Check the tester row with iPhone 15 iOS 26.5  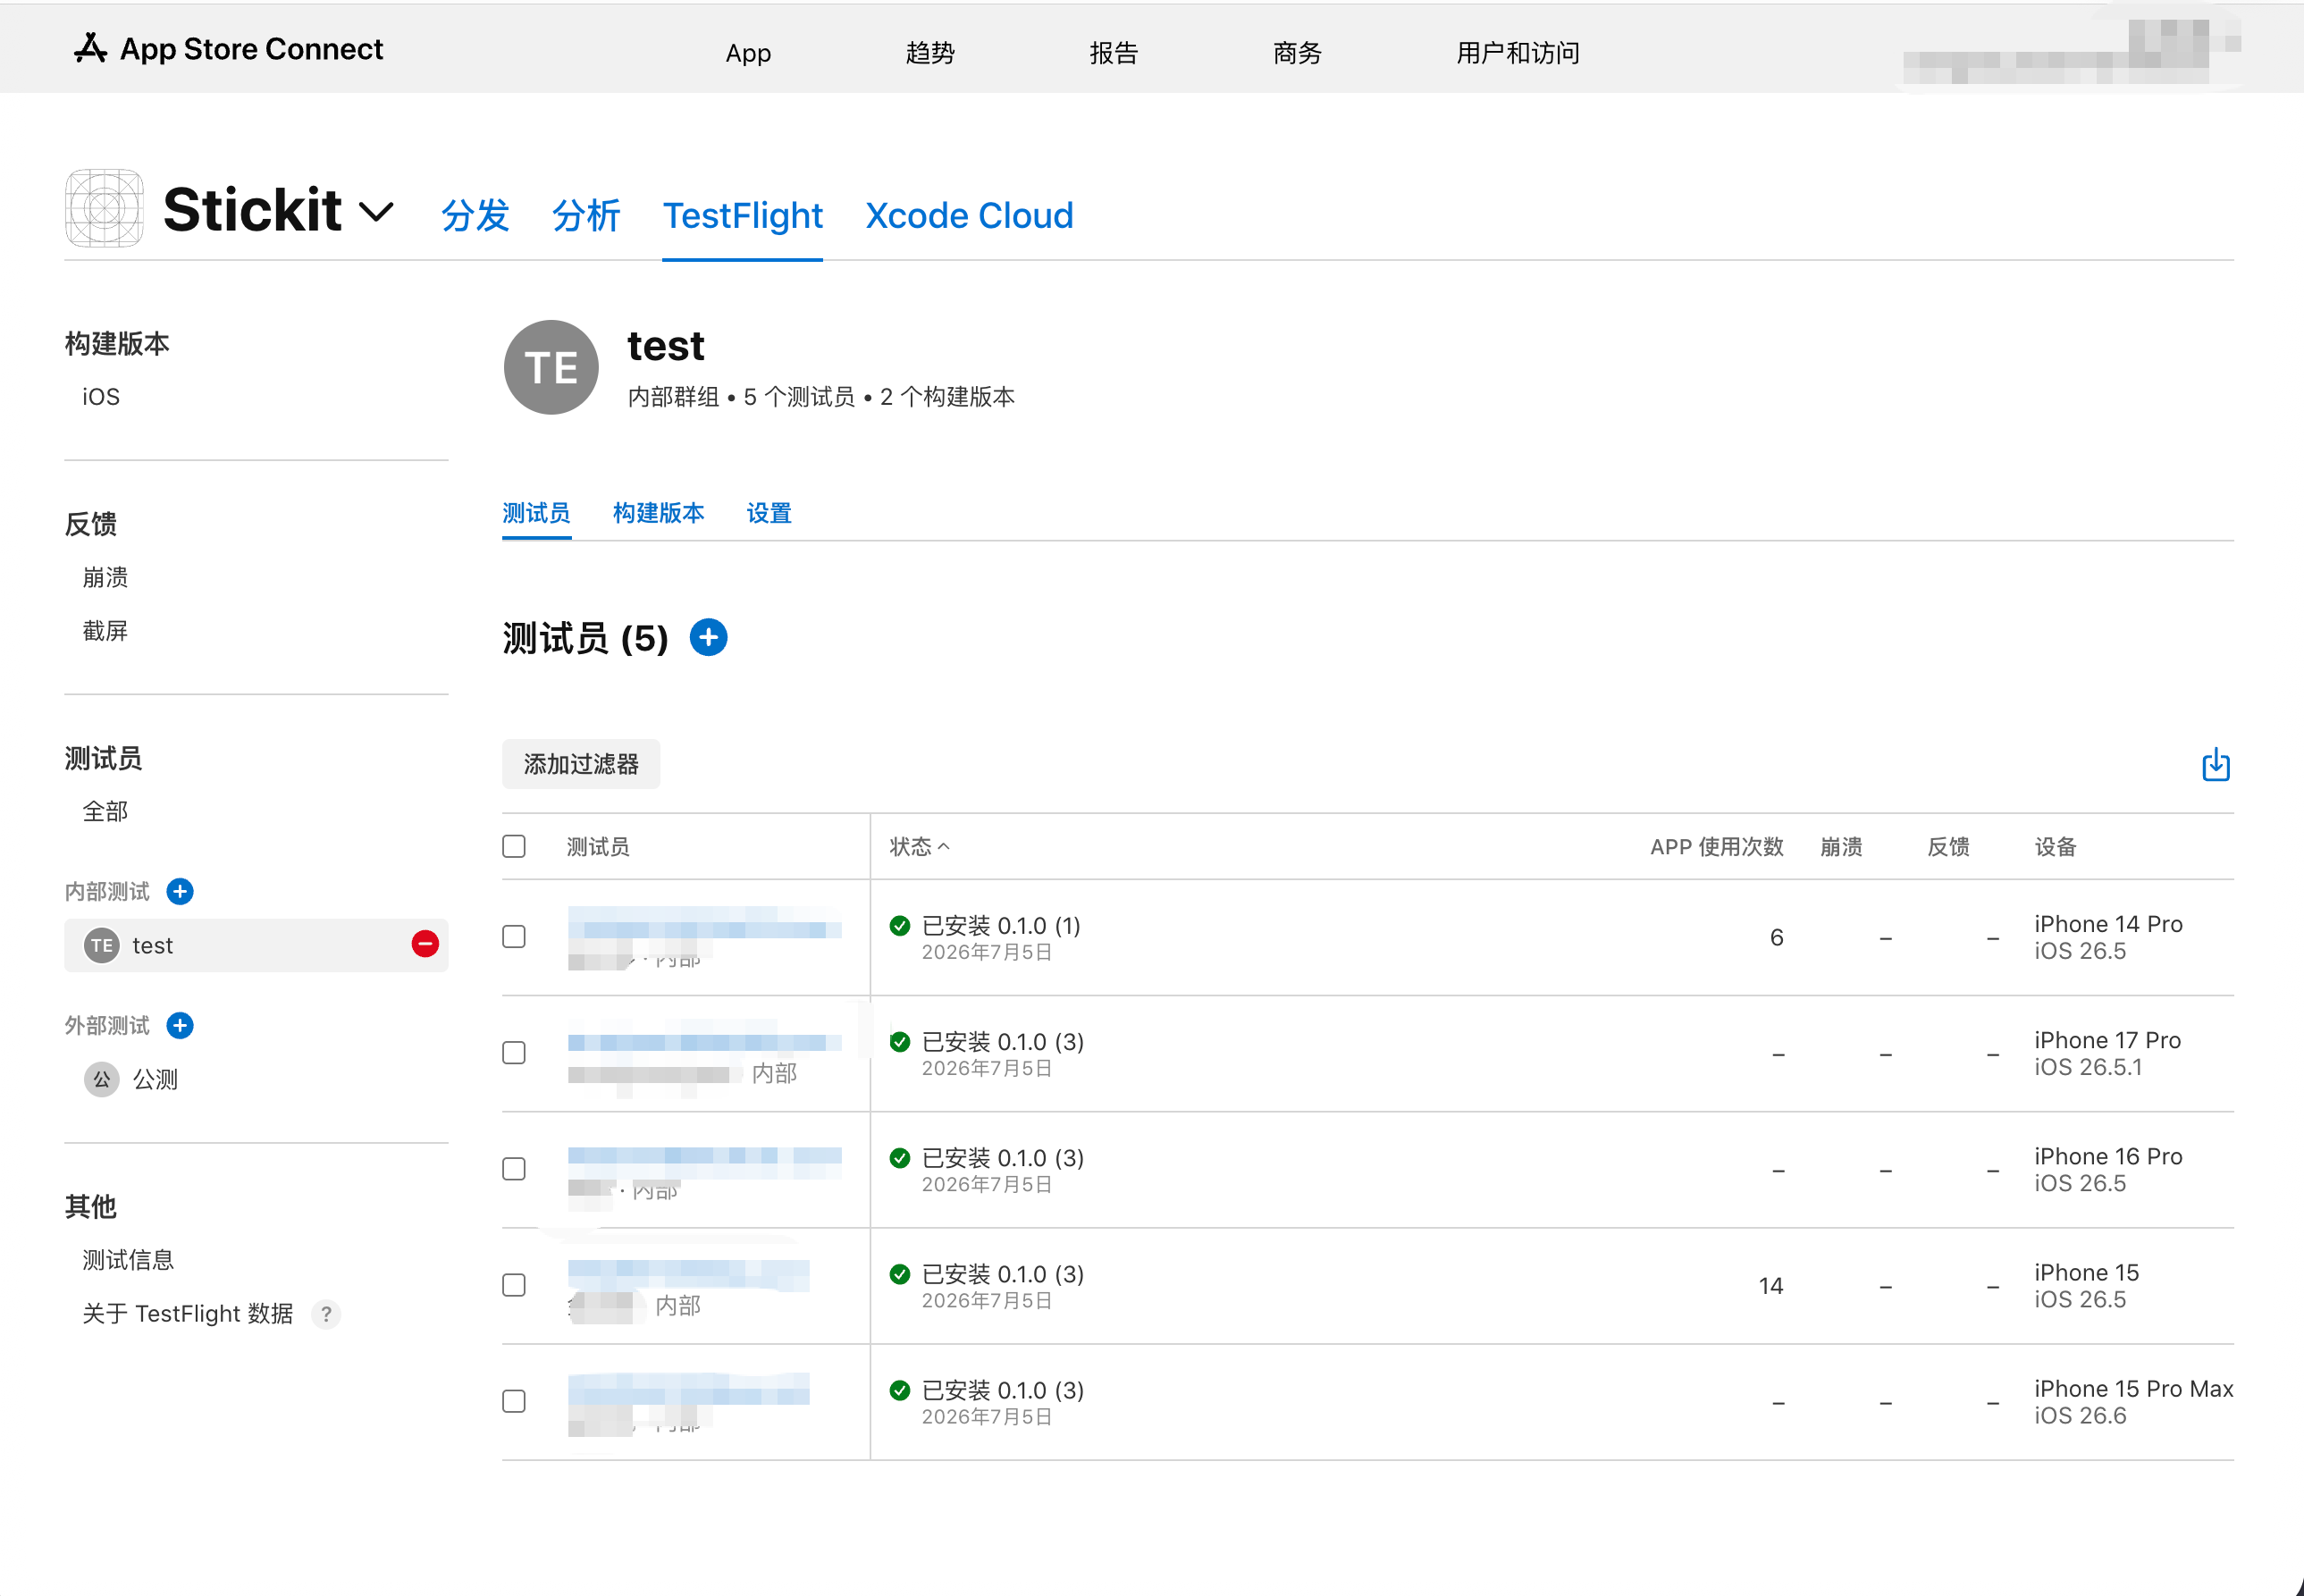point(514,1285)
